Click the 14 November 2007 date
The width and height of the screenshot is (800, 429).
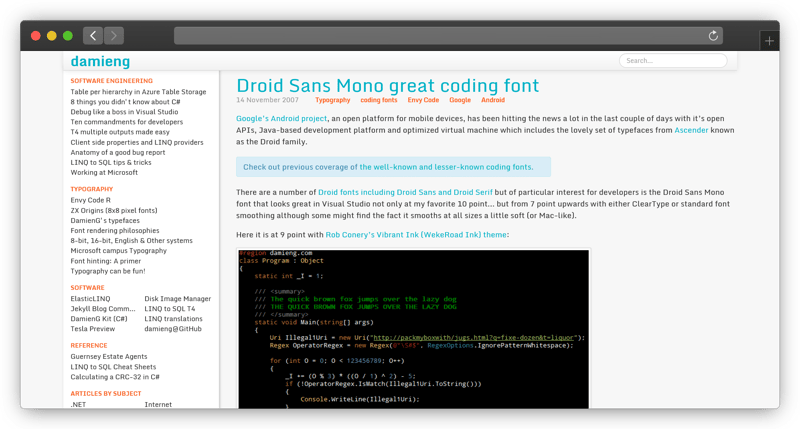pos(267,100)
